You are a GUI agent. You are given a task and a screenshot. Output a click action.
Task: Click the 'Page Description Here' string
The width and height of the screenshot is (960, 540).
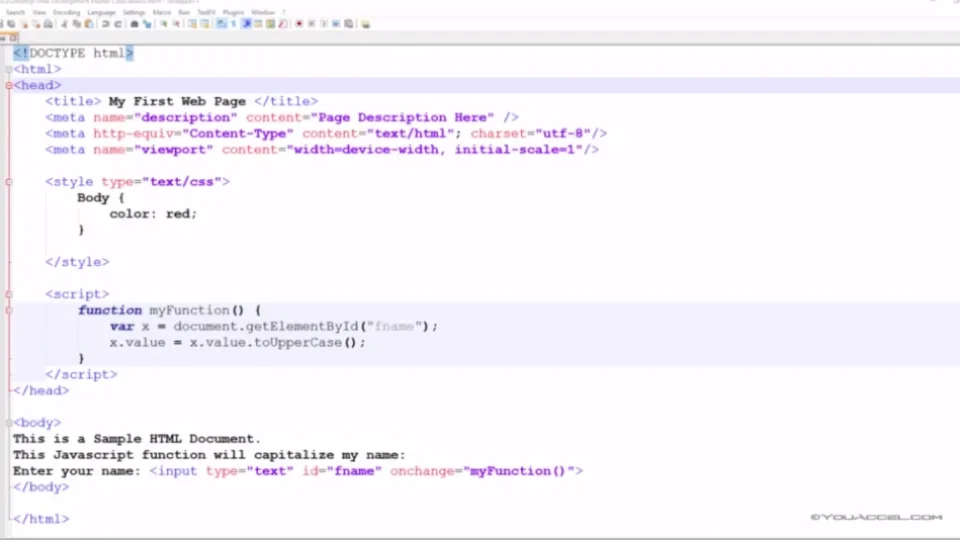point(402,118)
